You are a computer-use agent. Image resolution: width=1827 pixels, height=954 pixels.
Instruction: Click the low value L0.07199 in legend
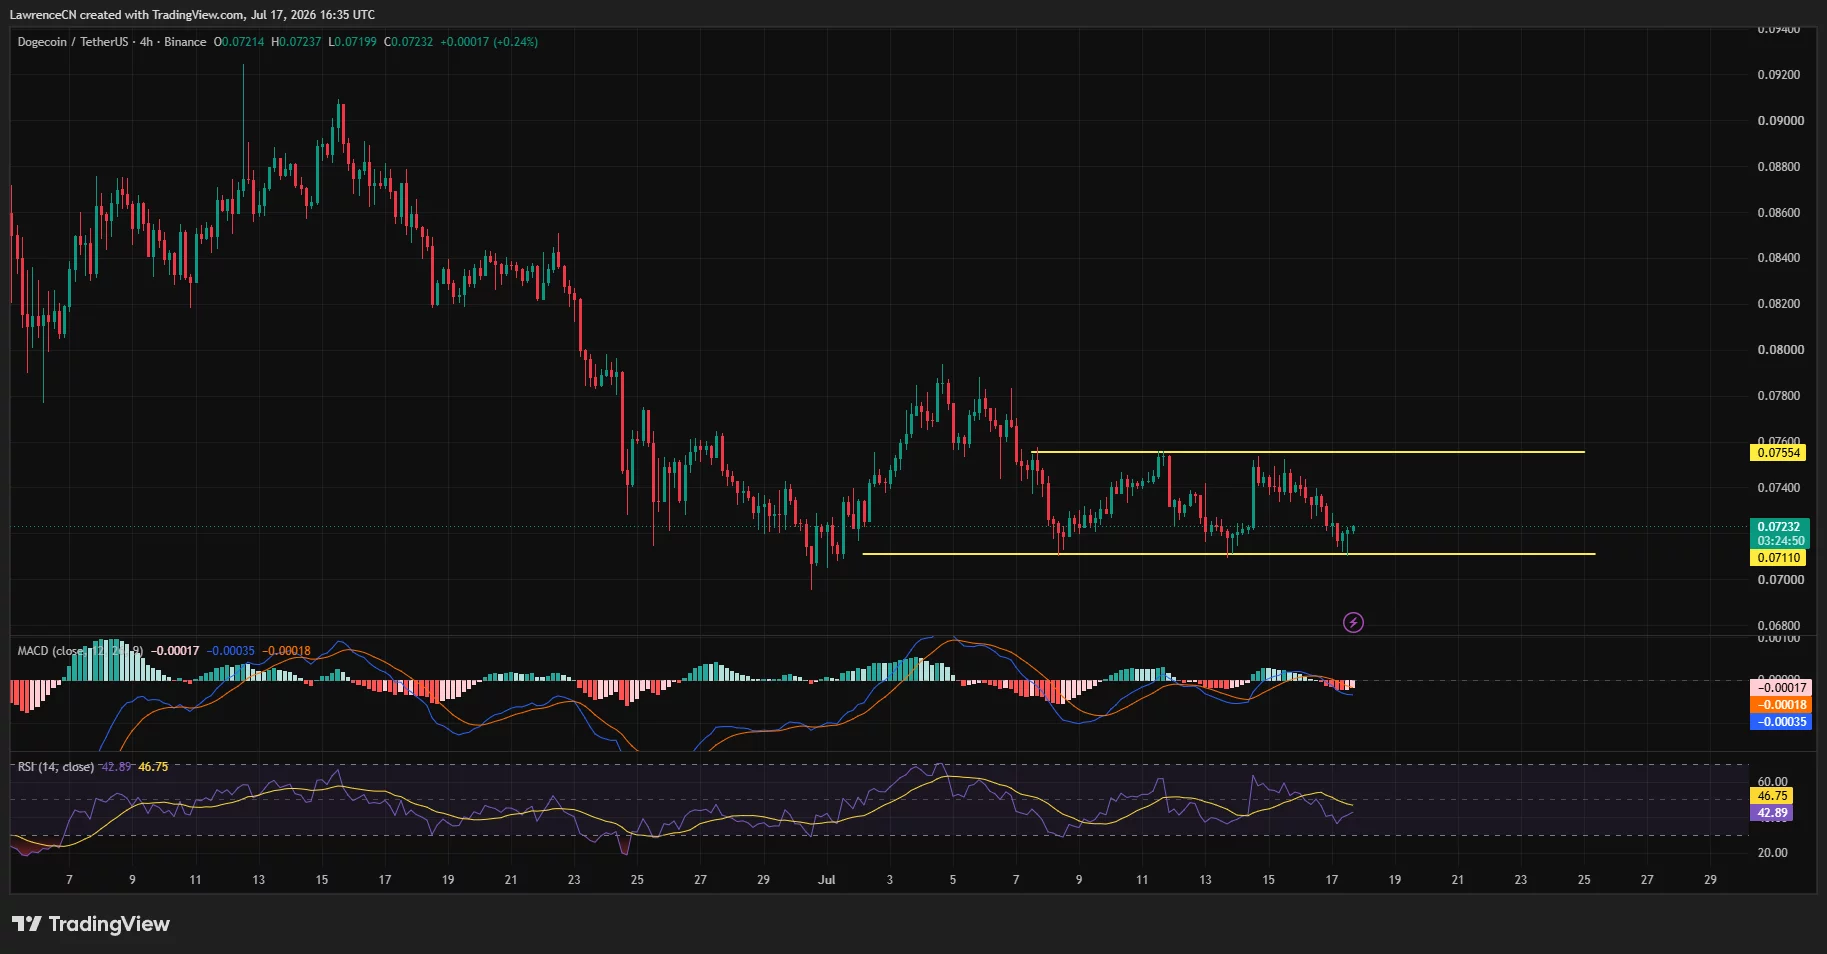353,42
